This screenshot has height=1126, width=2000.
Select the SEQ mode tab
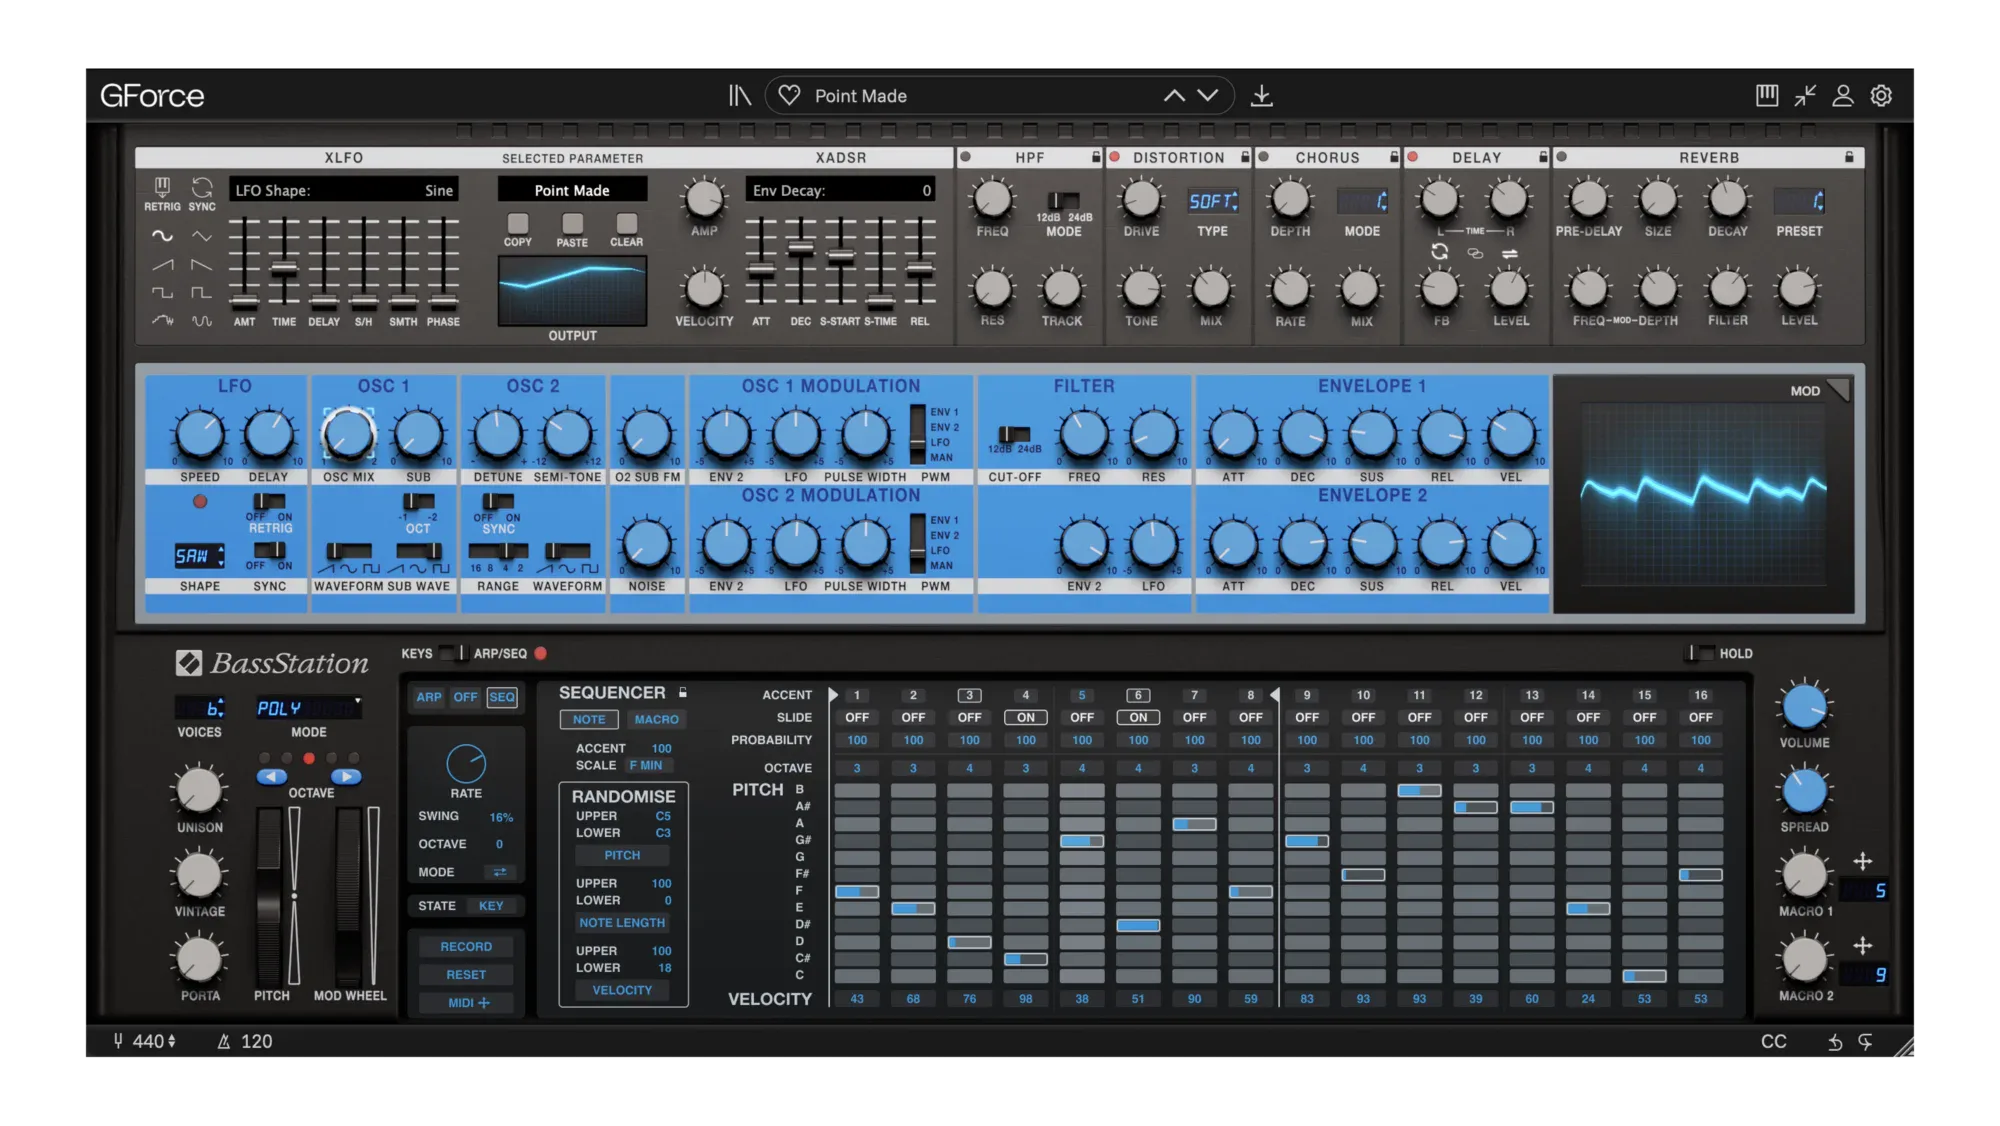[502, 697]
